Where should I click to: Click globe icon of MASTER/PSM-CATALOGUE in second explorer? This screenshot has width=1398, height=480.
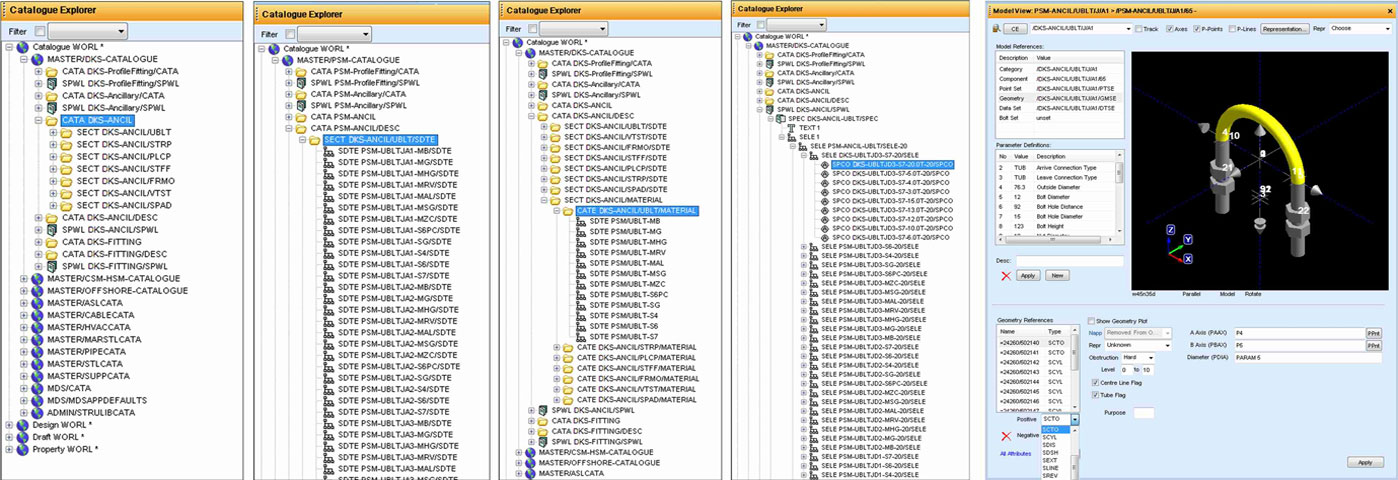(x=288, y=60)
